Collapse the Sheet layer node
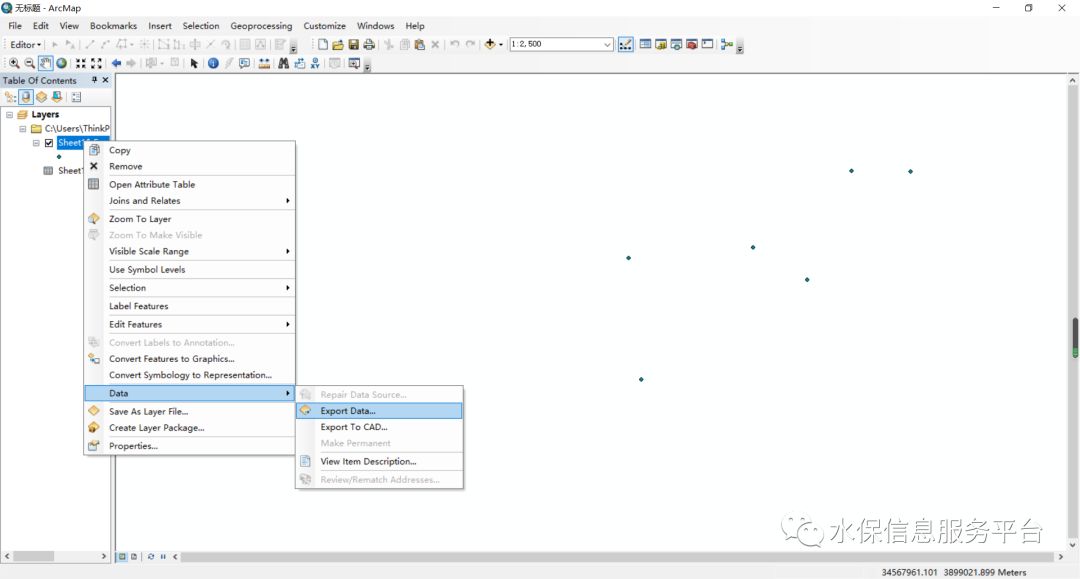This screenshot has height=579, width=1080. click(36, 143)
